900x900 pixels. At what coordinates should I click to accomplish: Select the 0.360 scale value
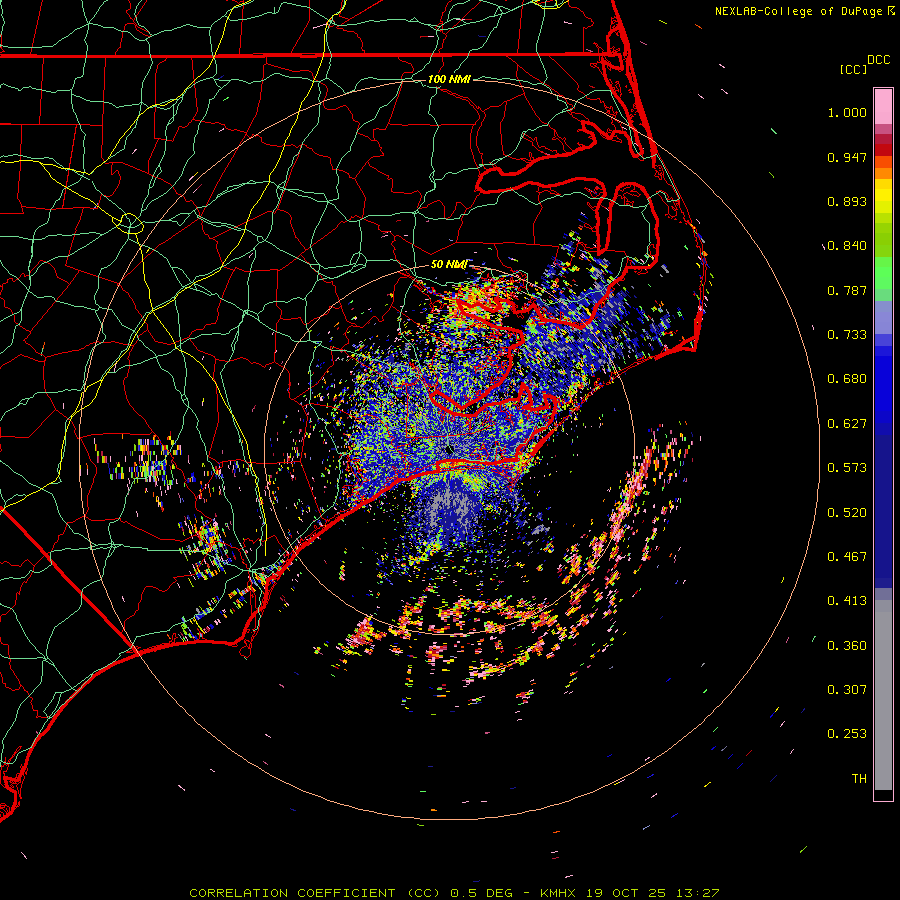[847, 646]
